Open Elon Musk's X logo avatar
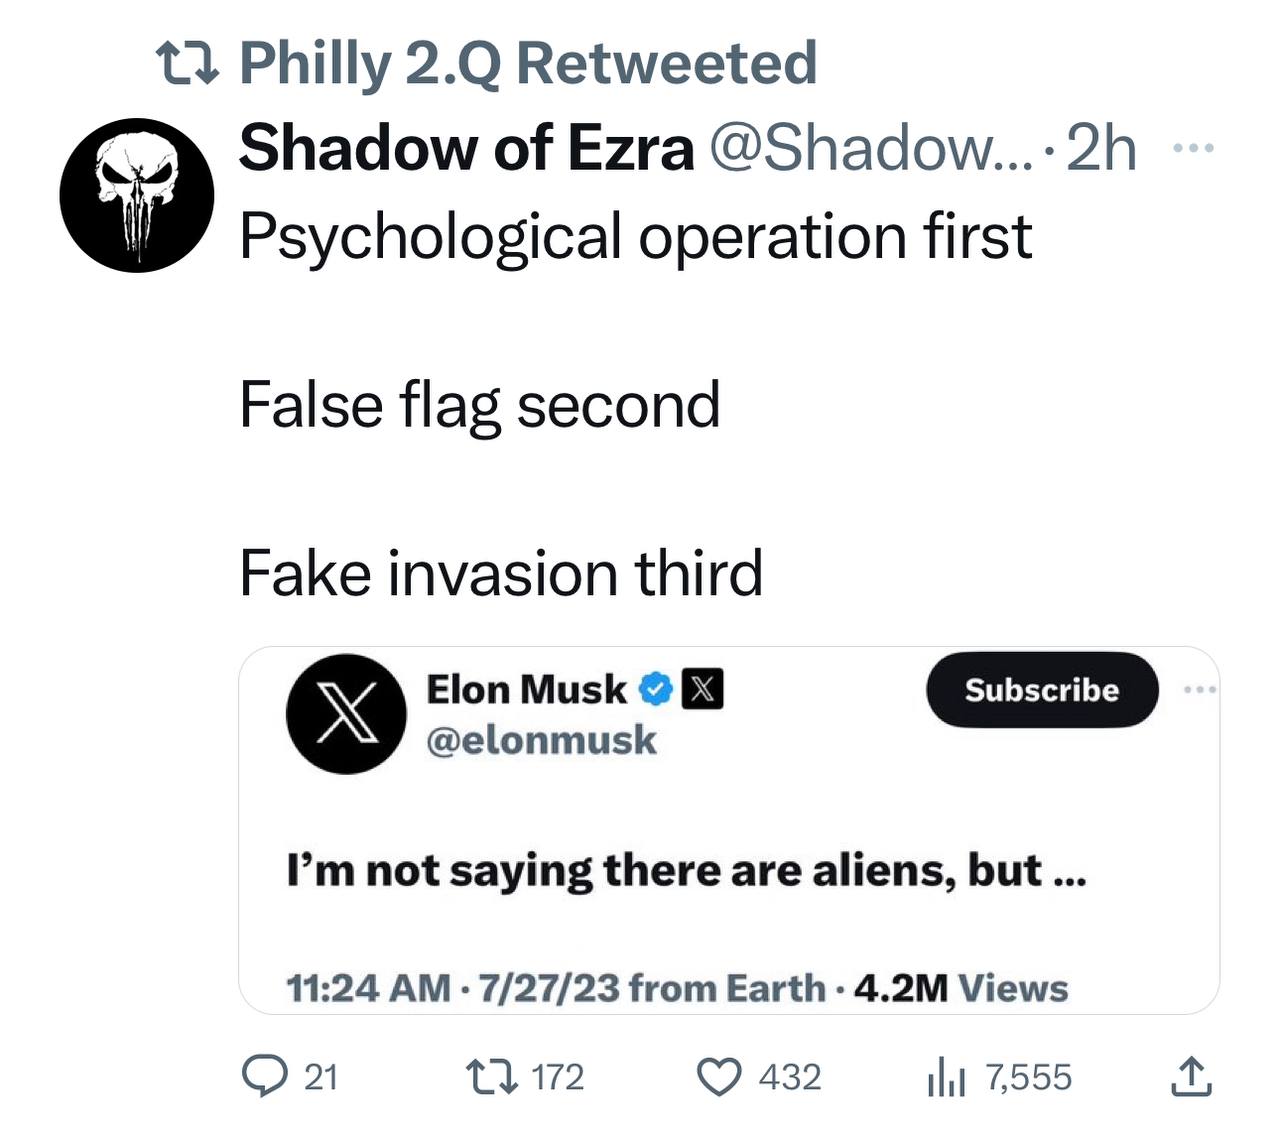Viewport: 1280px width, 1137px height. [x=346, y=715]
